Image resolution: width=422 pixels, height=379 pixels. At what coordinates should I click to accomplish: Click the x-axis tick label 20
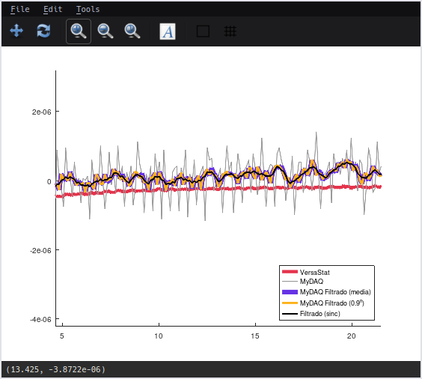pos(351,336)
